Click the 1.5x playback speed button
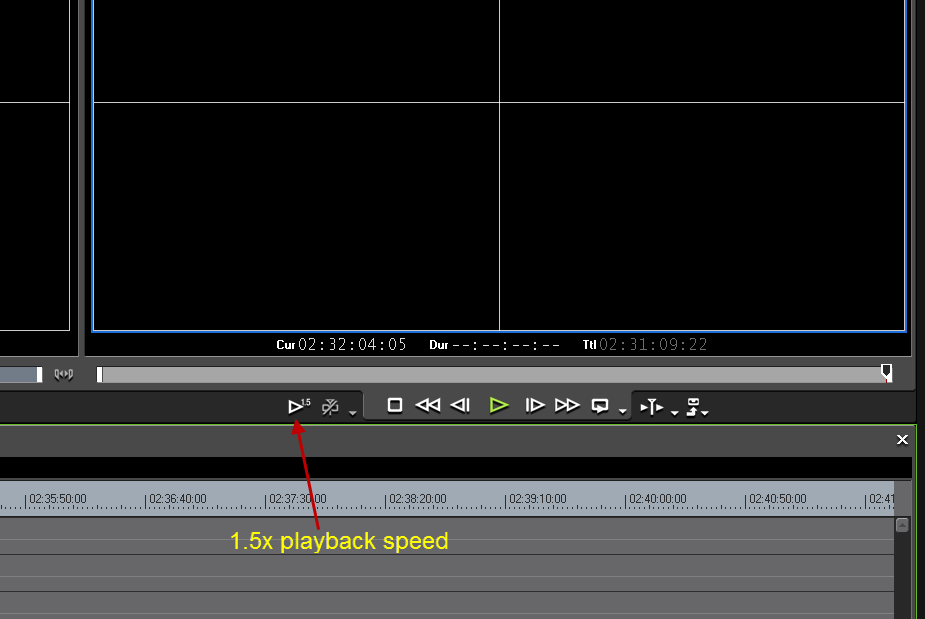 point(298,406)
